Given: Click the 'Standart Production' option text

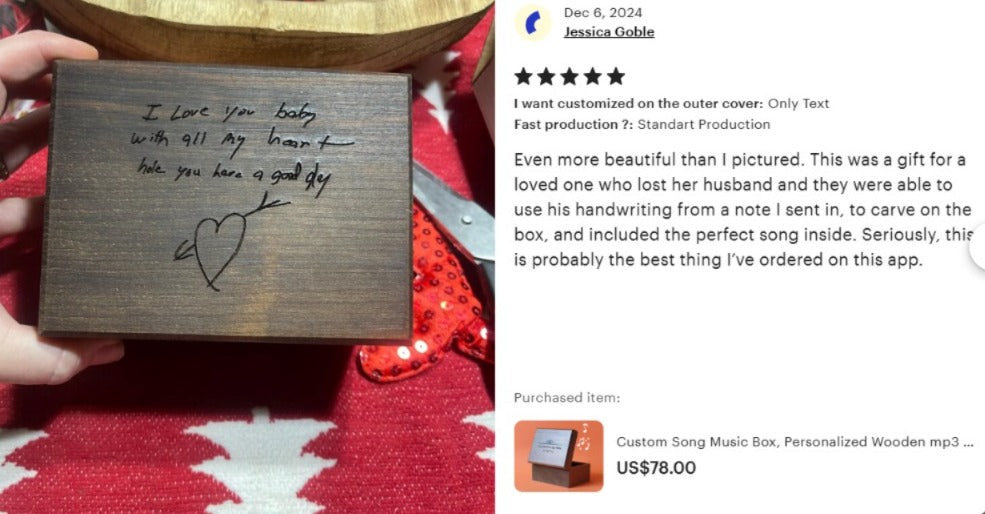Looking at the screenshot, I should point(704,124).
